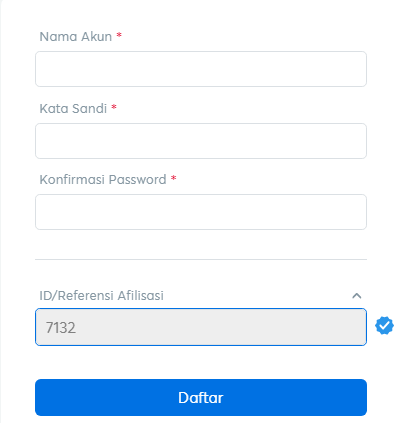Screen dimensions: 395x423
Task: Click the 7132 referral code text
Action: click(61, 328)
